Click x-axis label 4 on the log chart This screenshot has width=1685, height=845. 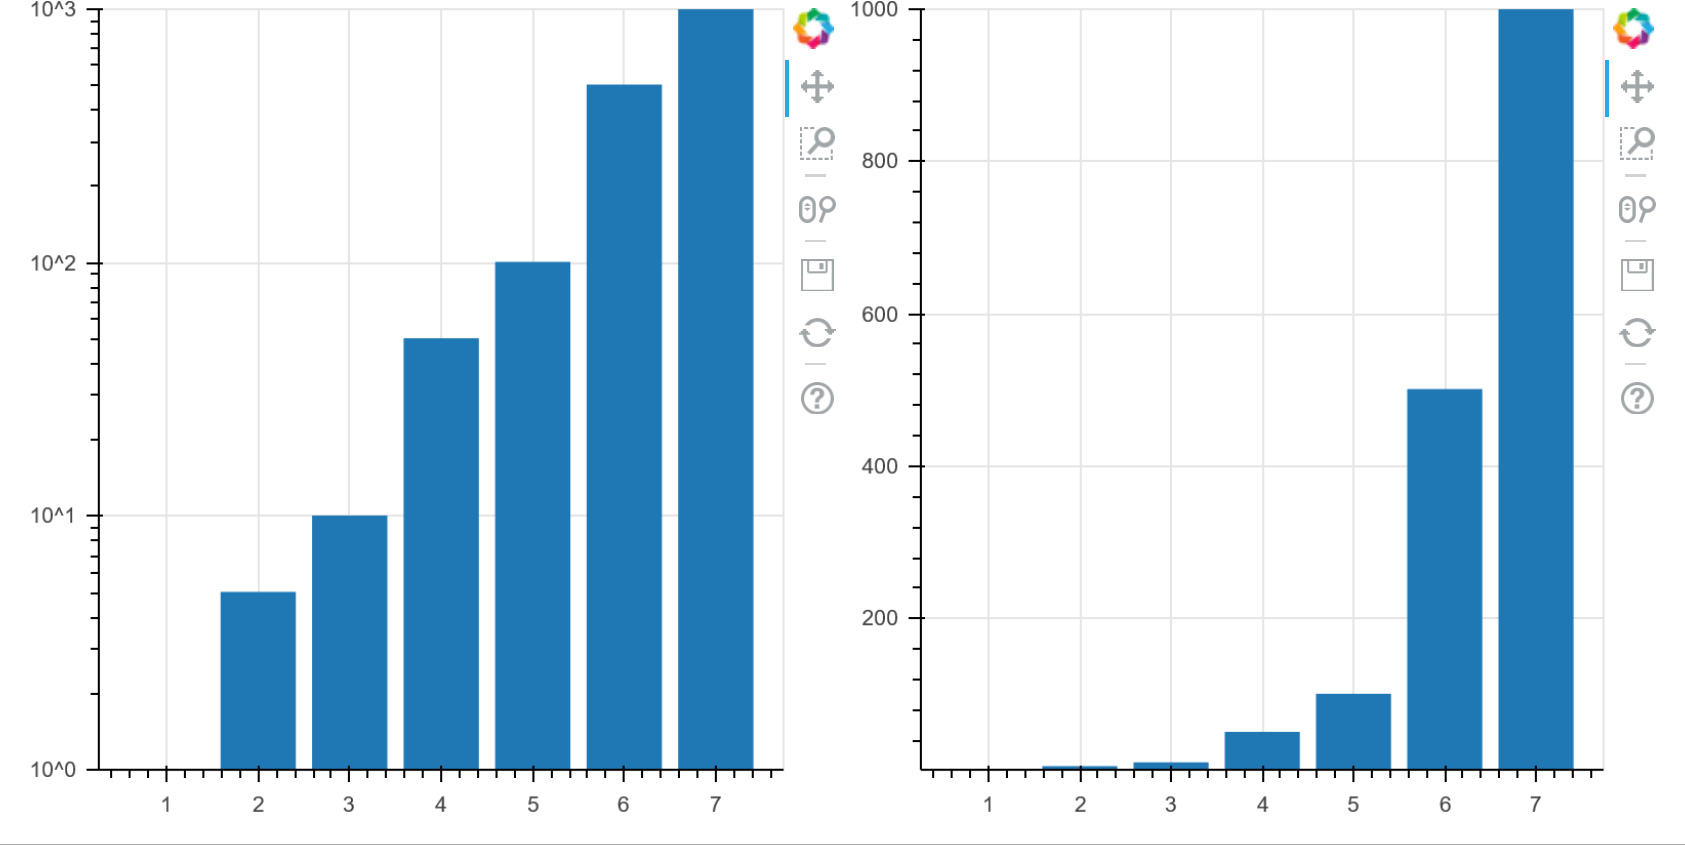click(441, 804)
